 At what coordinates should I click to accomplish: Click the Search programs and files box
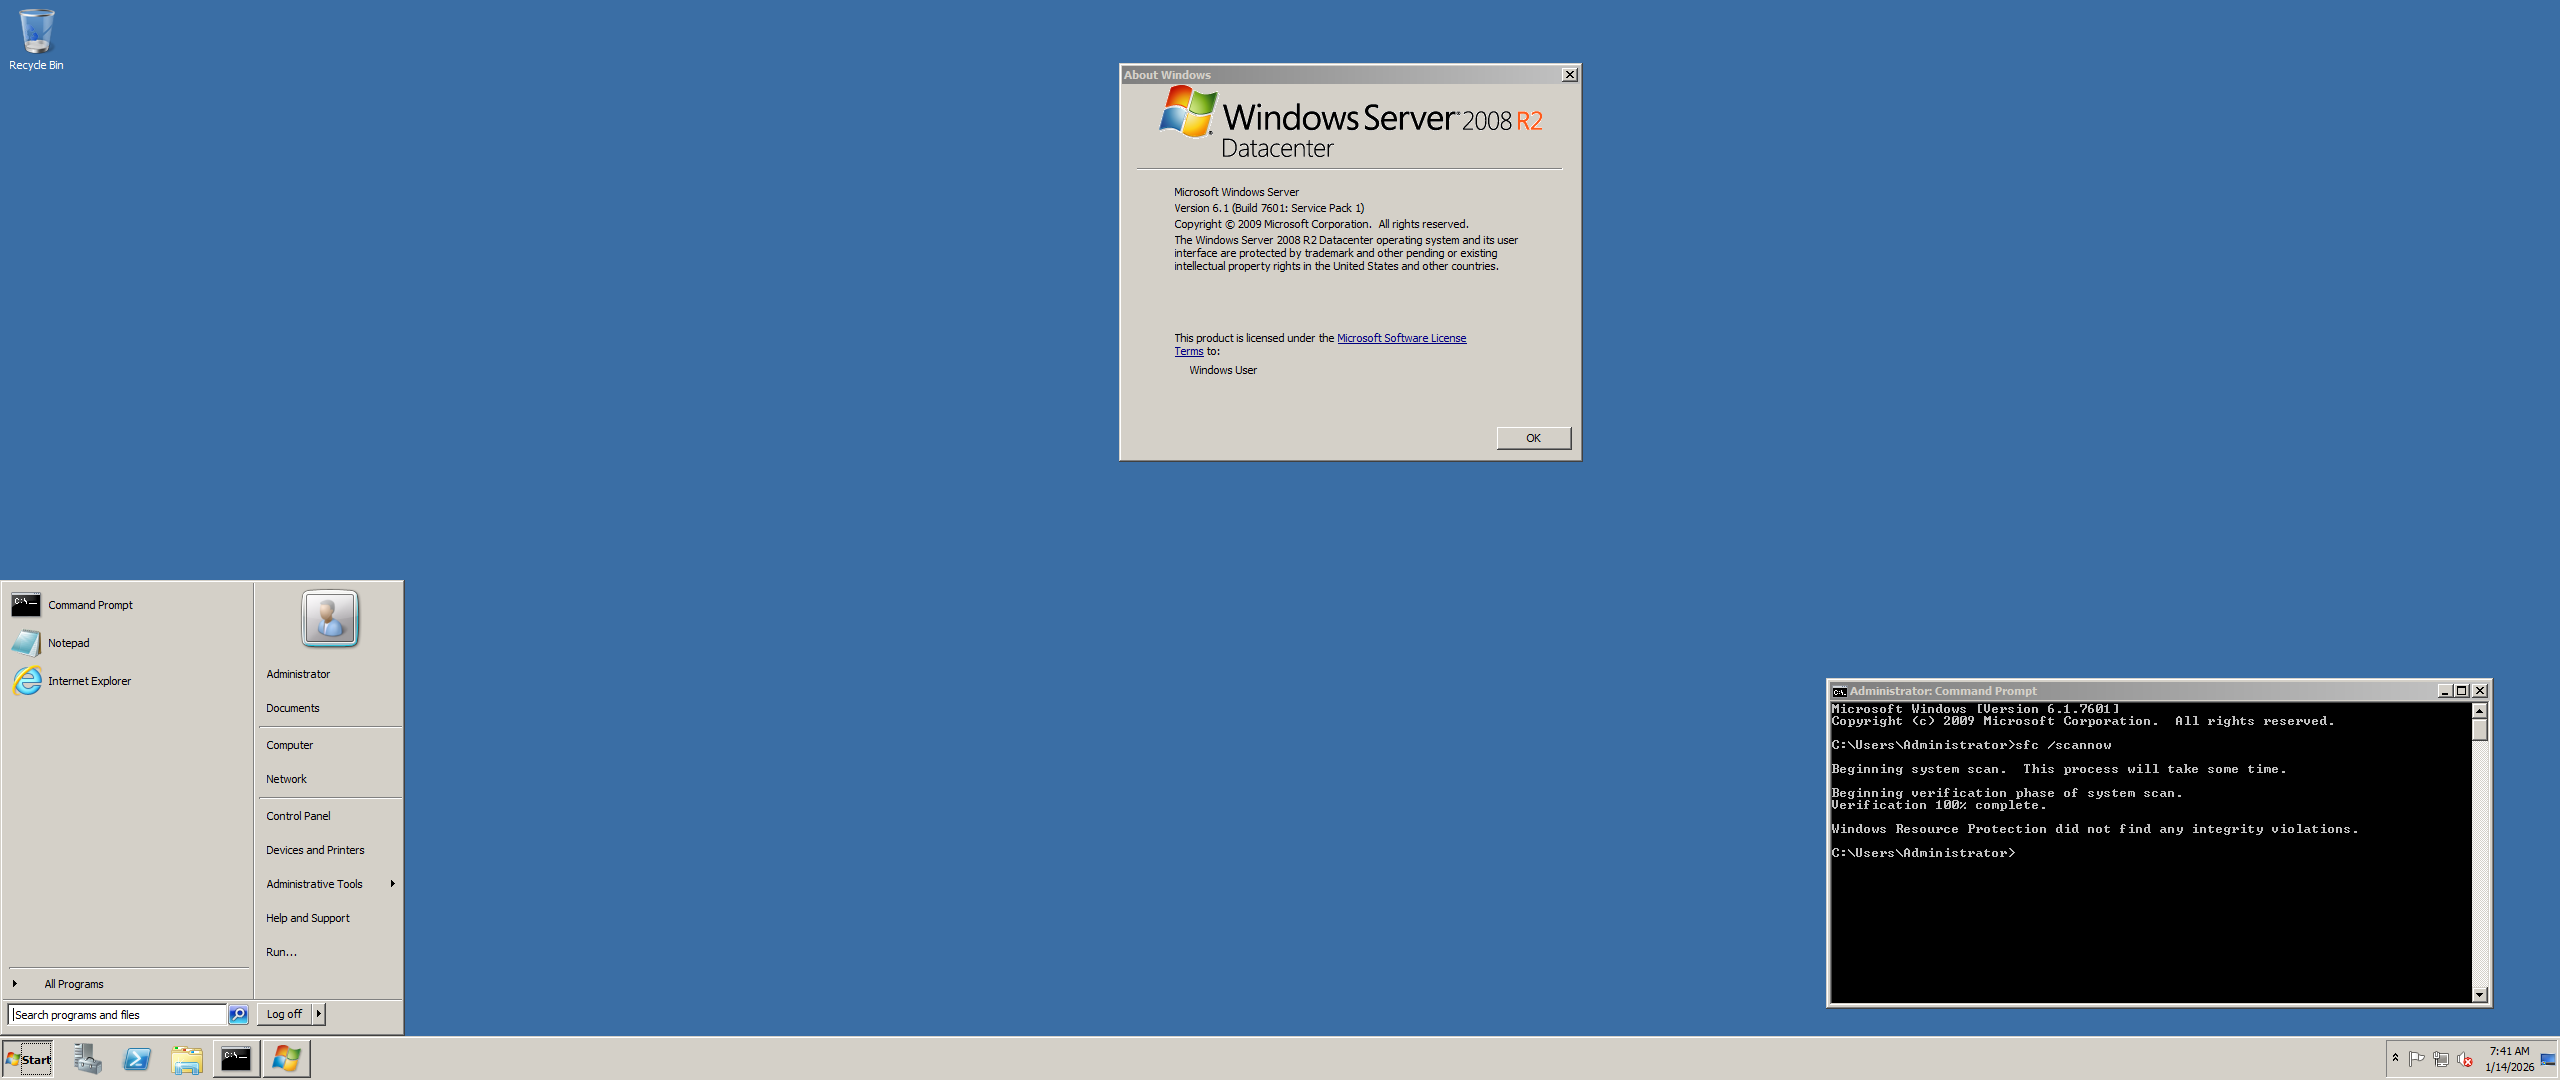point(117,1015)
